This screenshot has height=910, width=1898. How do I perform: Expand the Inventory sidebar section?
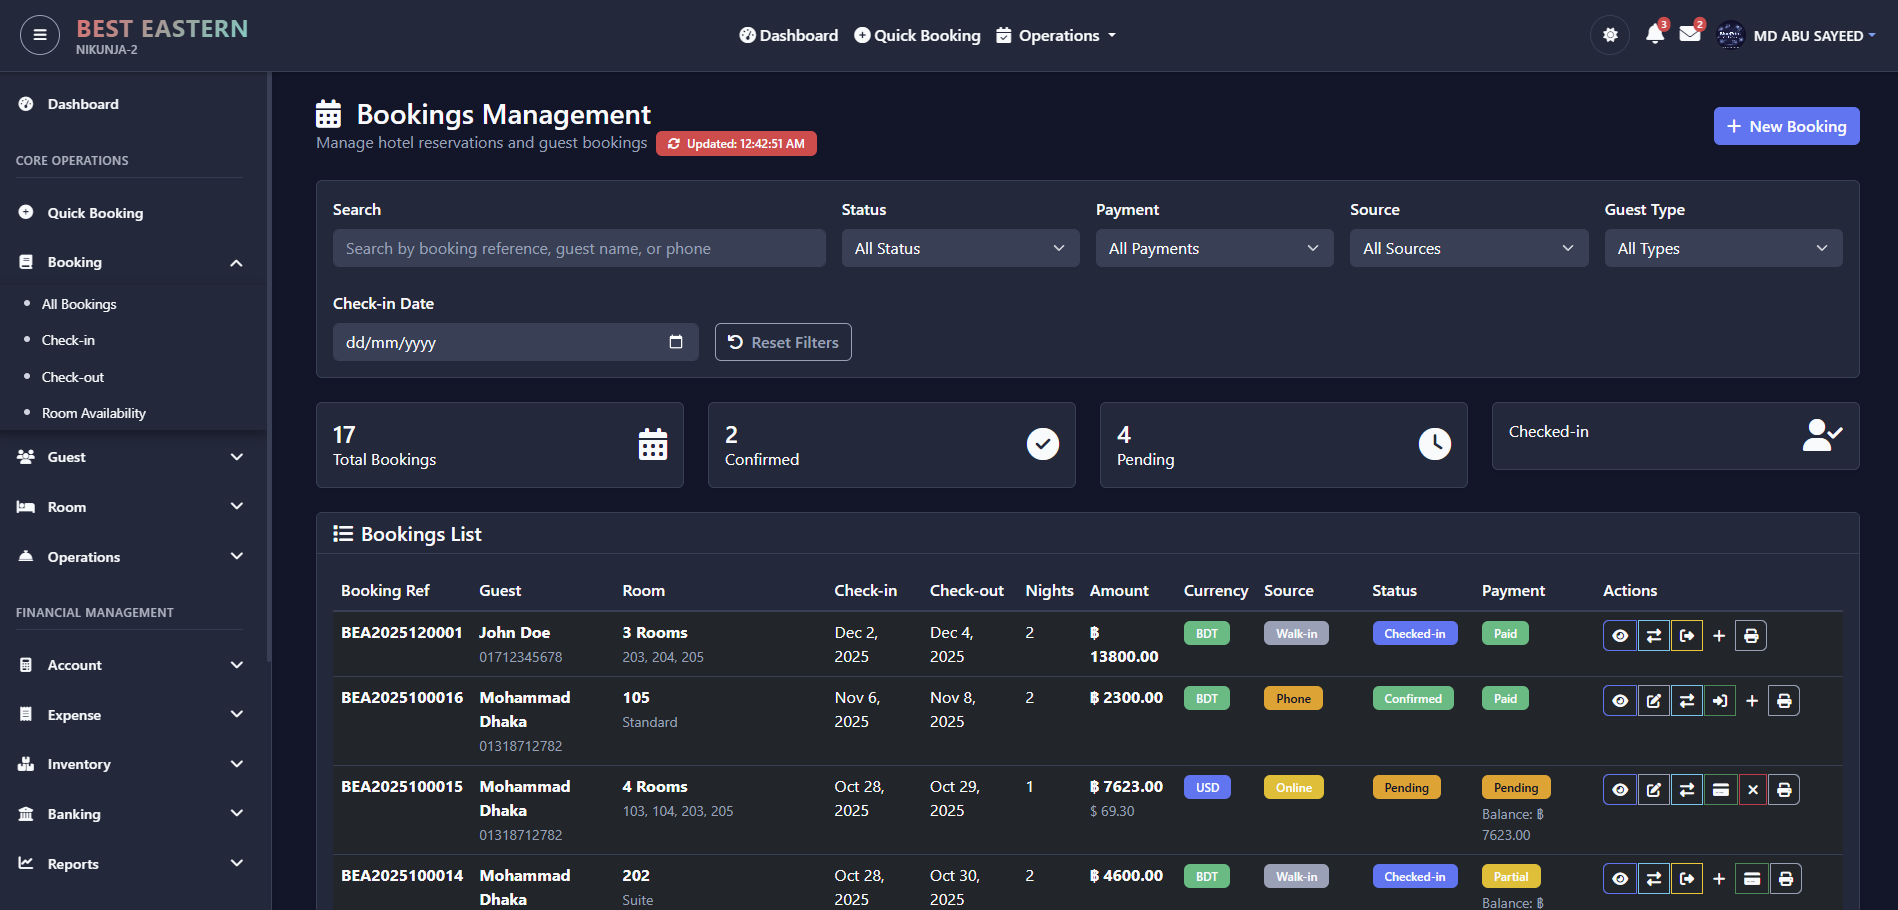[130, 764]
